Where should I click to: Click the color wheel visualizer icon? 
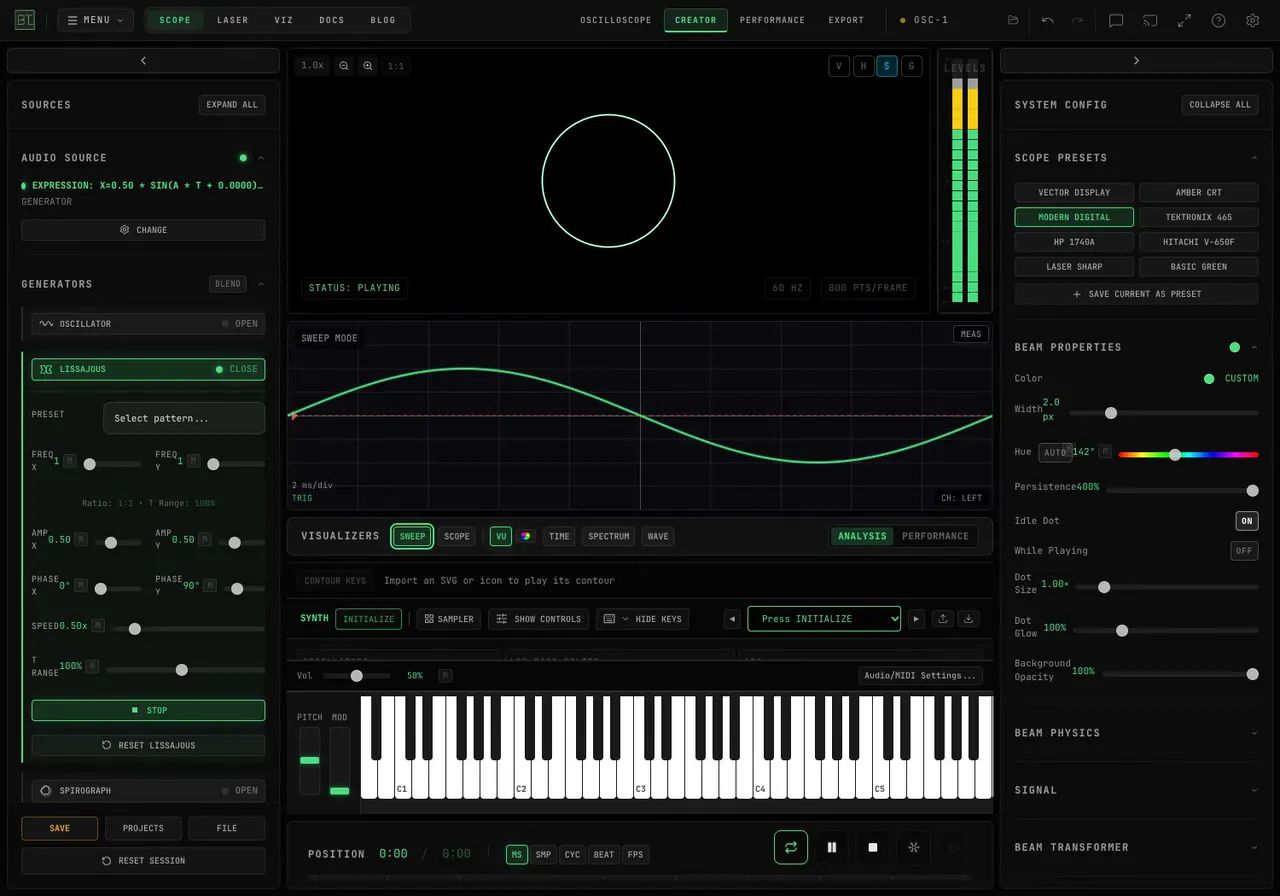(x=526, y=536)
